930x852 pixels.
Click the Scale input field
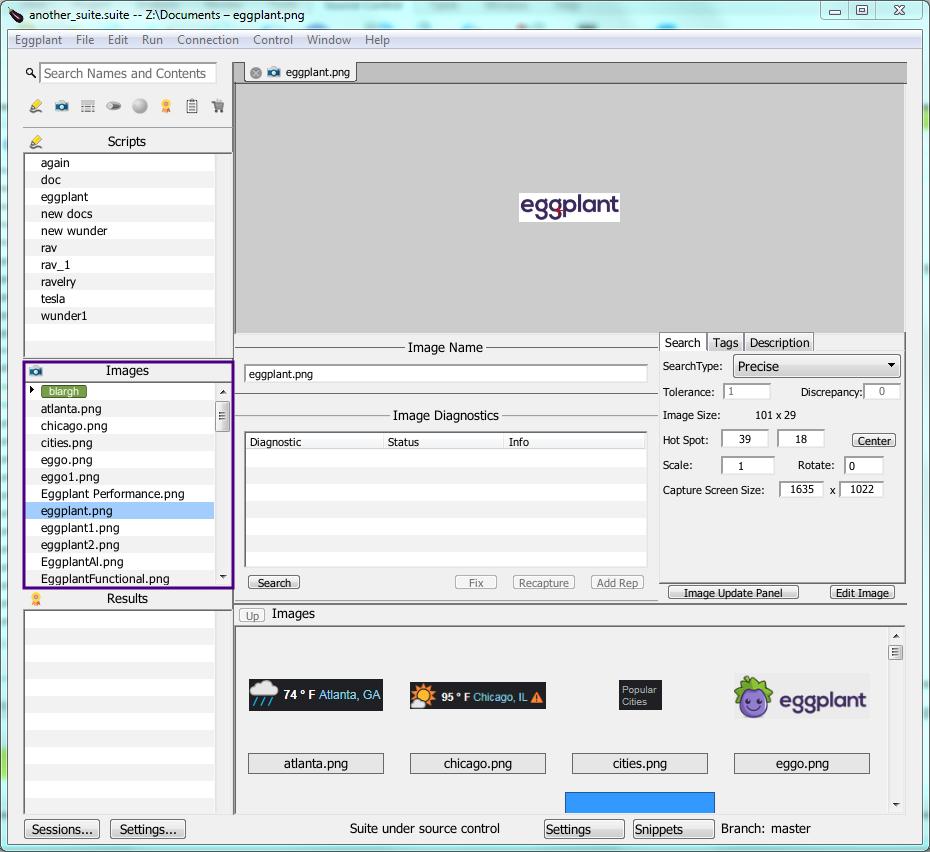point(747,466)
